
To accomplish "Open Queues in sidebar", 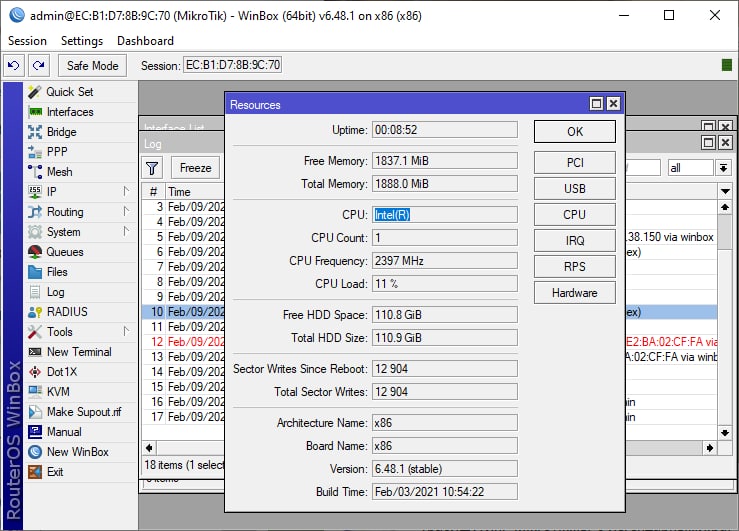I will [65, 252].
